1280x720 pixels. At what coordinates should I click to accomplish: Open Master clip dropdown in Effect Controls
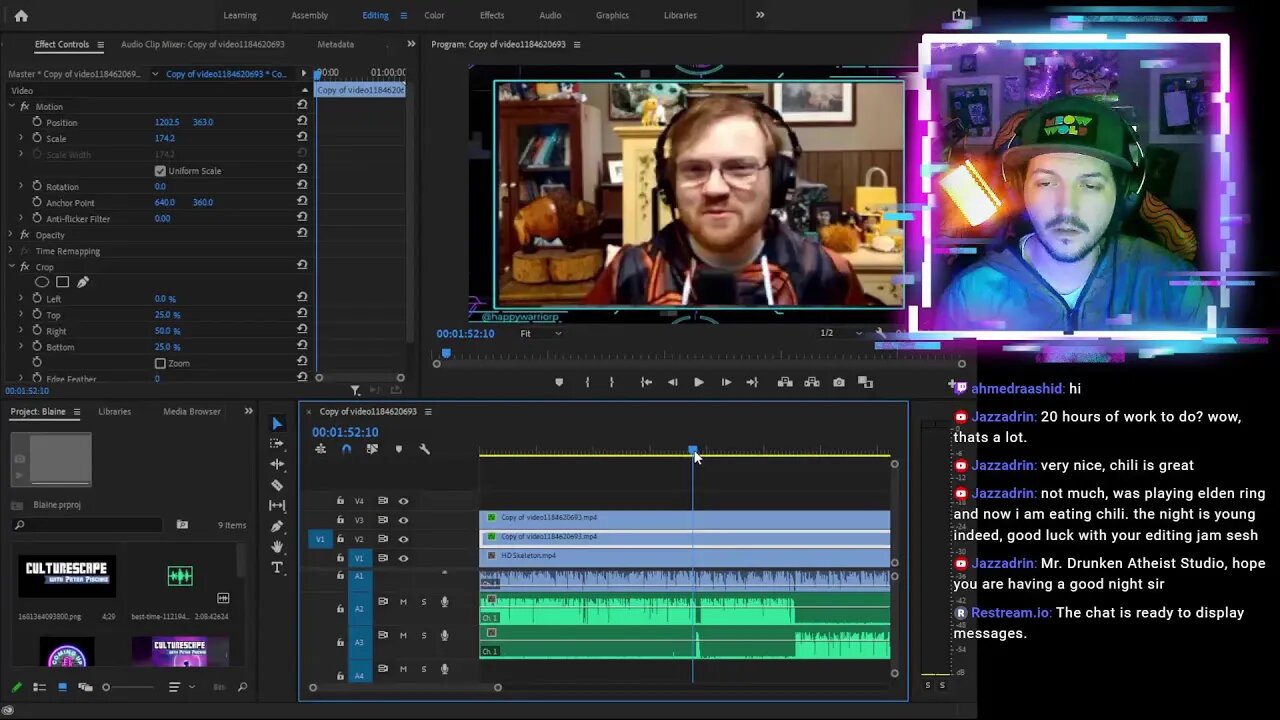click(x=154, y=74)
